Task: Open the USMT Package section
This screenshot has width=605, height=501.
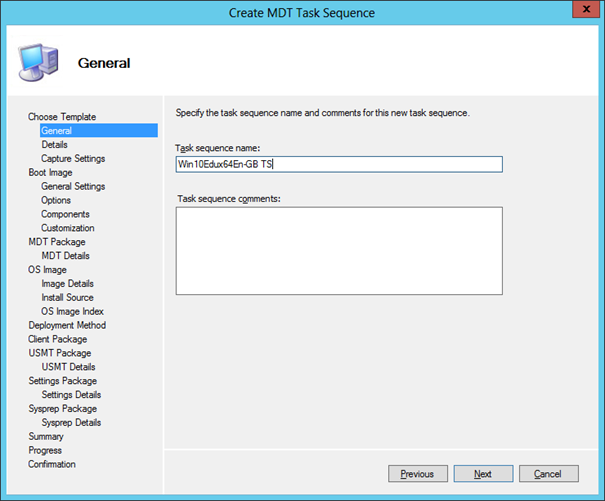Action: point(59,353)
